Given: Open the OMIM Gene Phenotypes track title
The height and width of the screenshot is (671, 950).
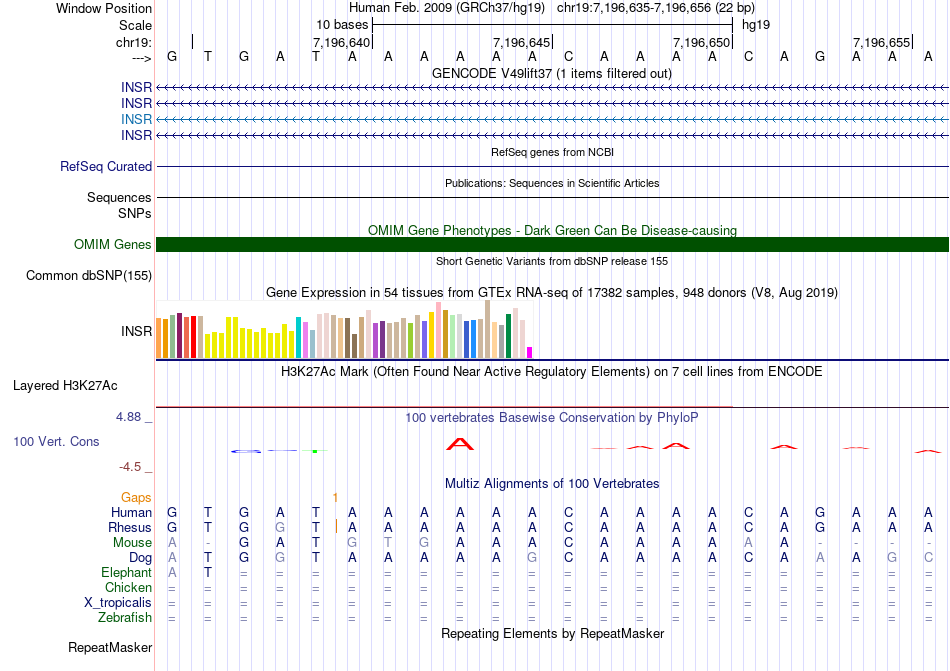Looking at the screenshot, I should tap(552, 230).
